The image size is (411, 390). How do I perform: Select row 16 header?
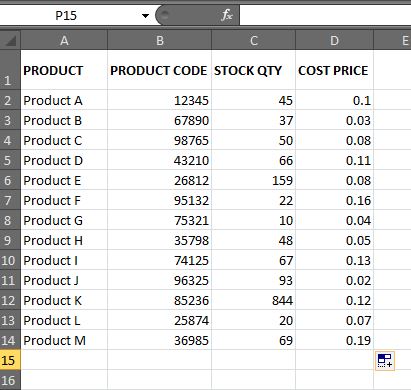tap(10, 380)
